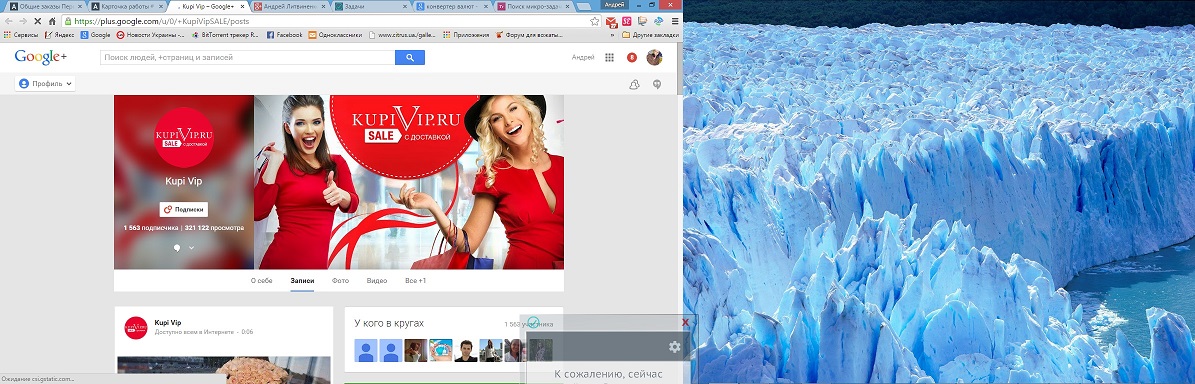Switch to Задачи browser tab
This screenshot has height=384, width=1195.
coord(371,6)
